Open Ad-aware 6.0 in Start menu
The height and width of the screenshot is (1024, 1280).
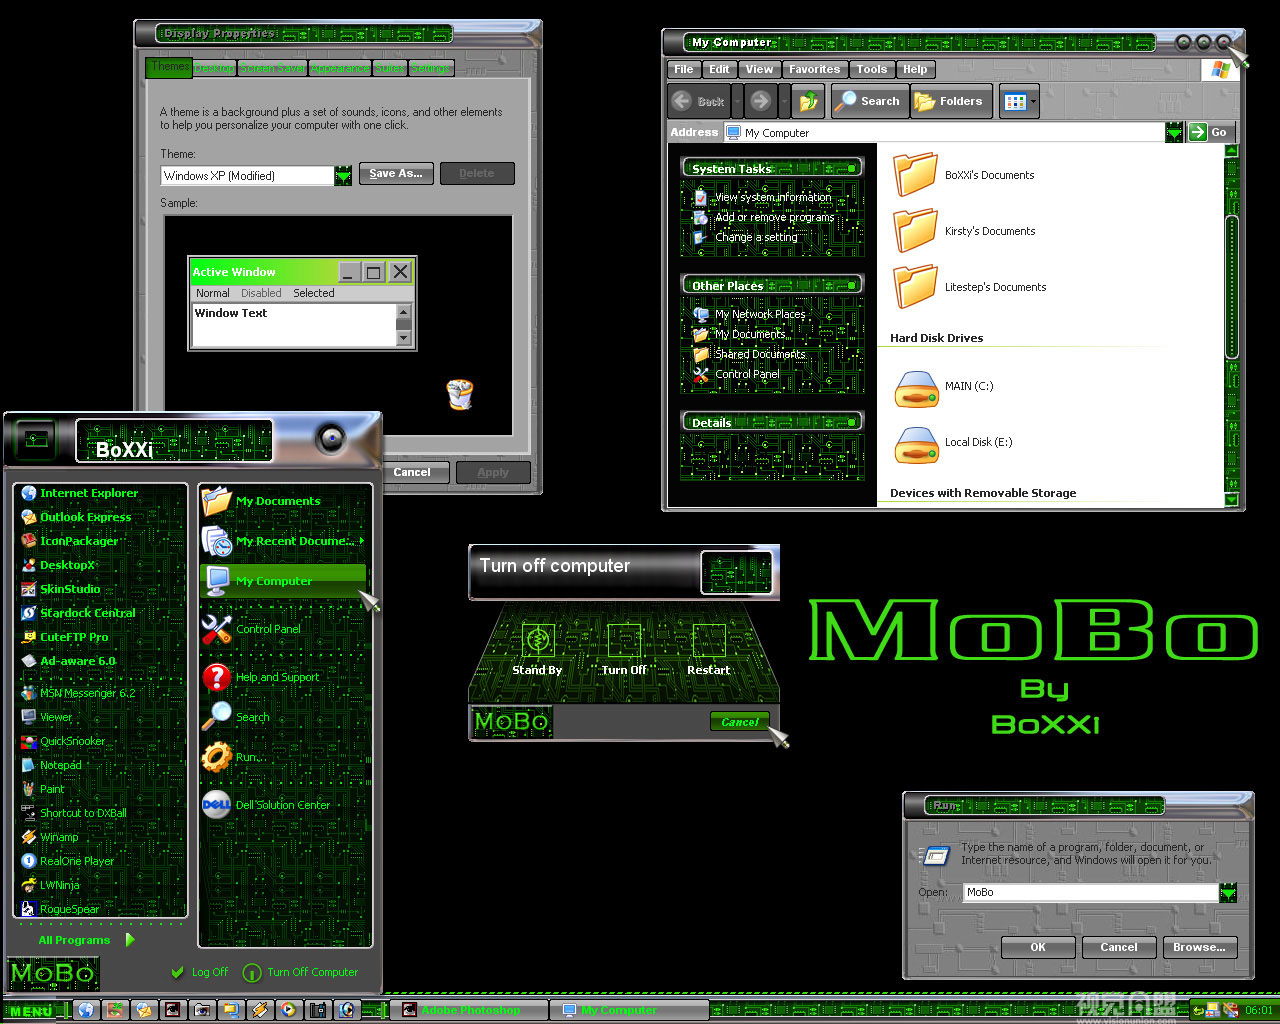pos(69,661)
